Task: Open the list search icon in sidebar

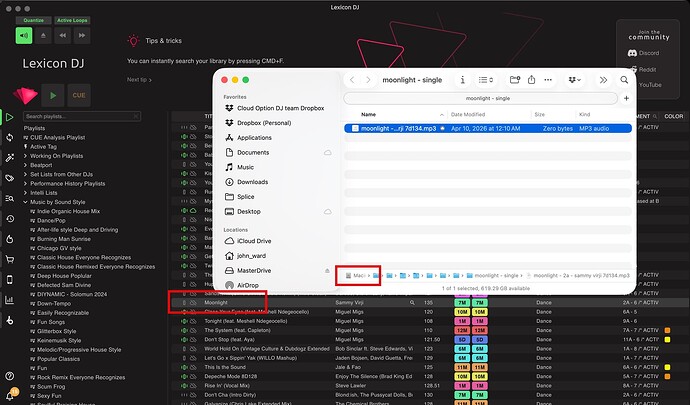Action: pos(9,199)
